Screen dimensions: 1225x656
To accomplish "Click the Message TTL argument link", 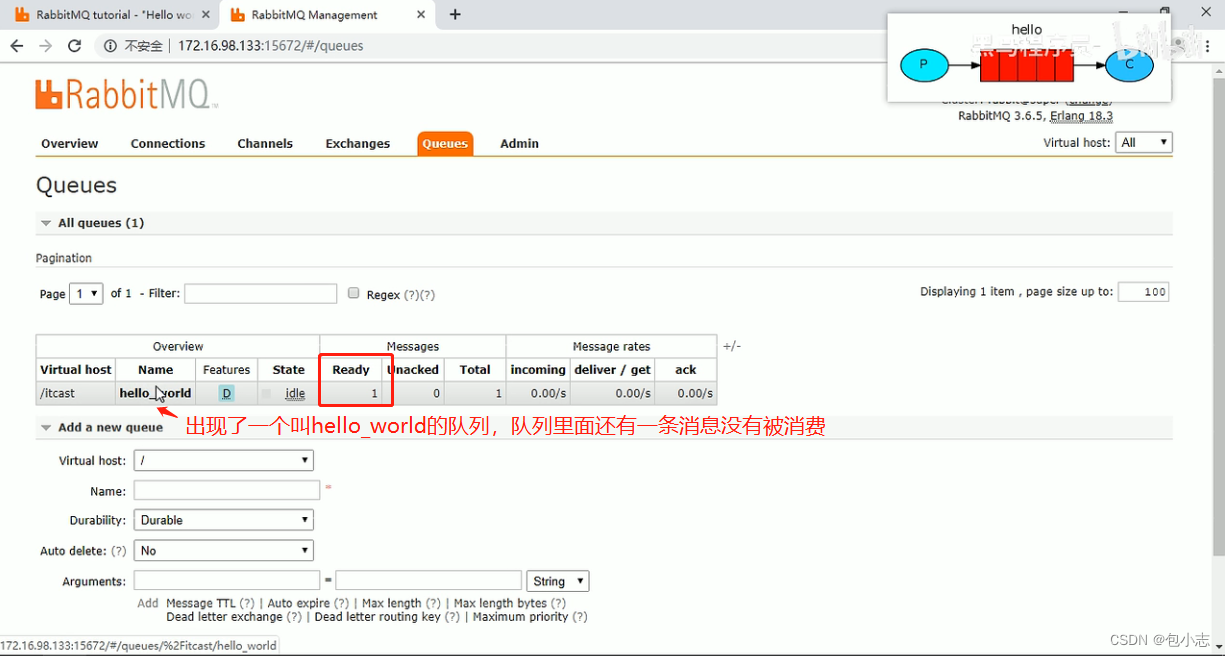I will tap(202, 604).
